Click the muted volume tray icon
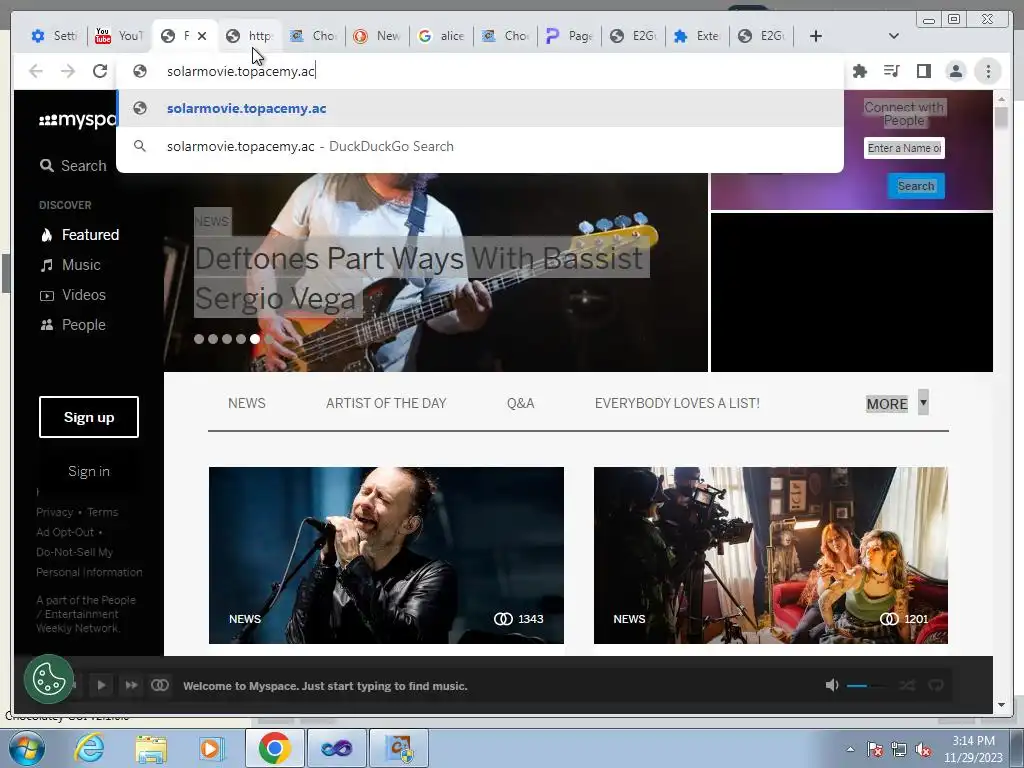 pos(923,750)
